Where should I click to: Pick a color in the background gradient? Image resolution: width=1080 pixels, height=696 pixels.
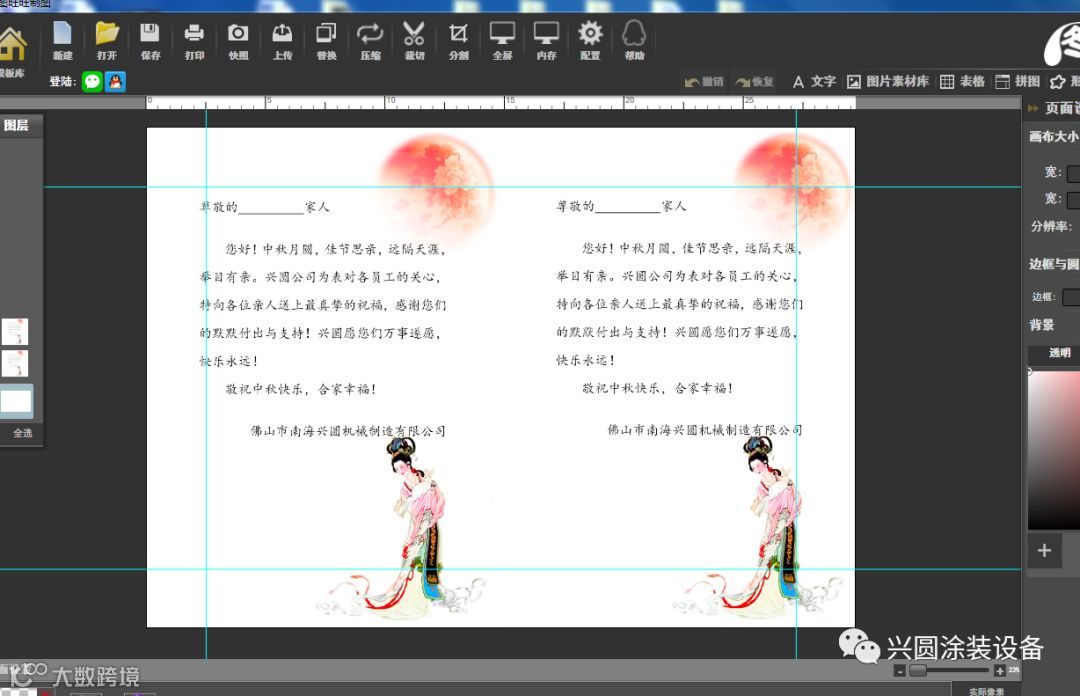pos(1054,449)
